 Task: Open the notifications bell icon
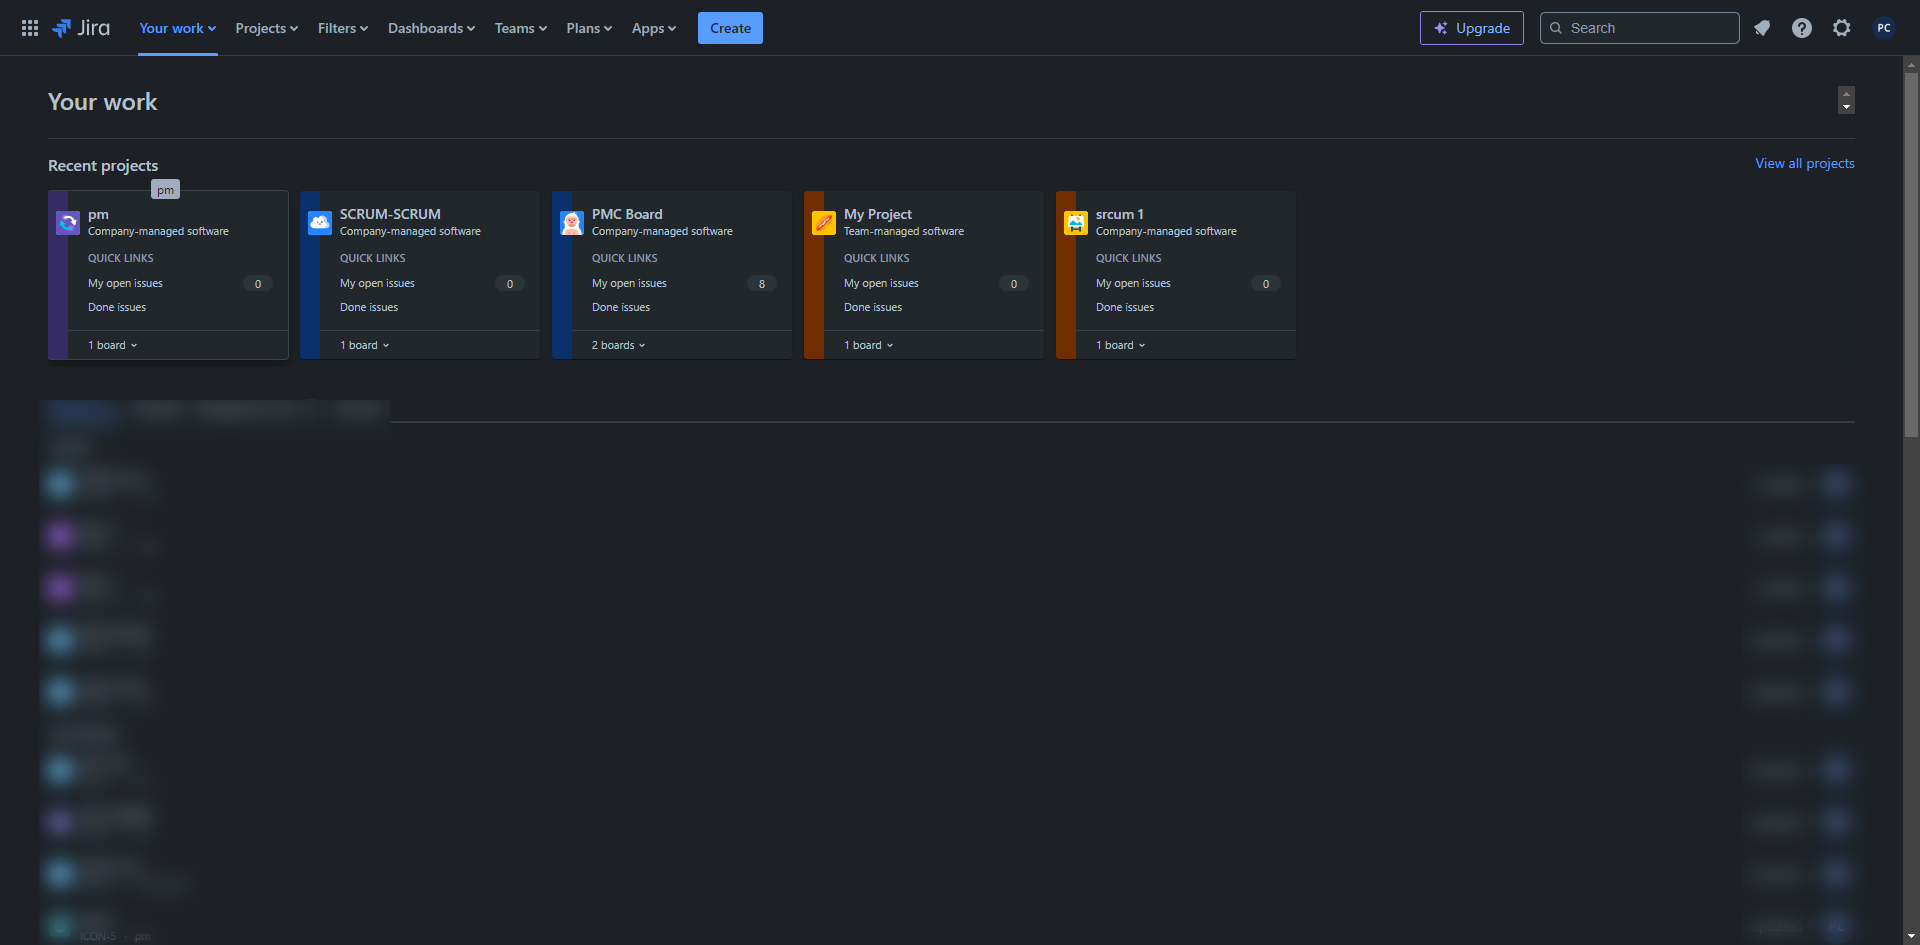[1762, 28]
